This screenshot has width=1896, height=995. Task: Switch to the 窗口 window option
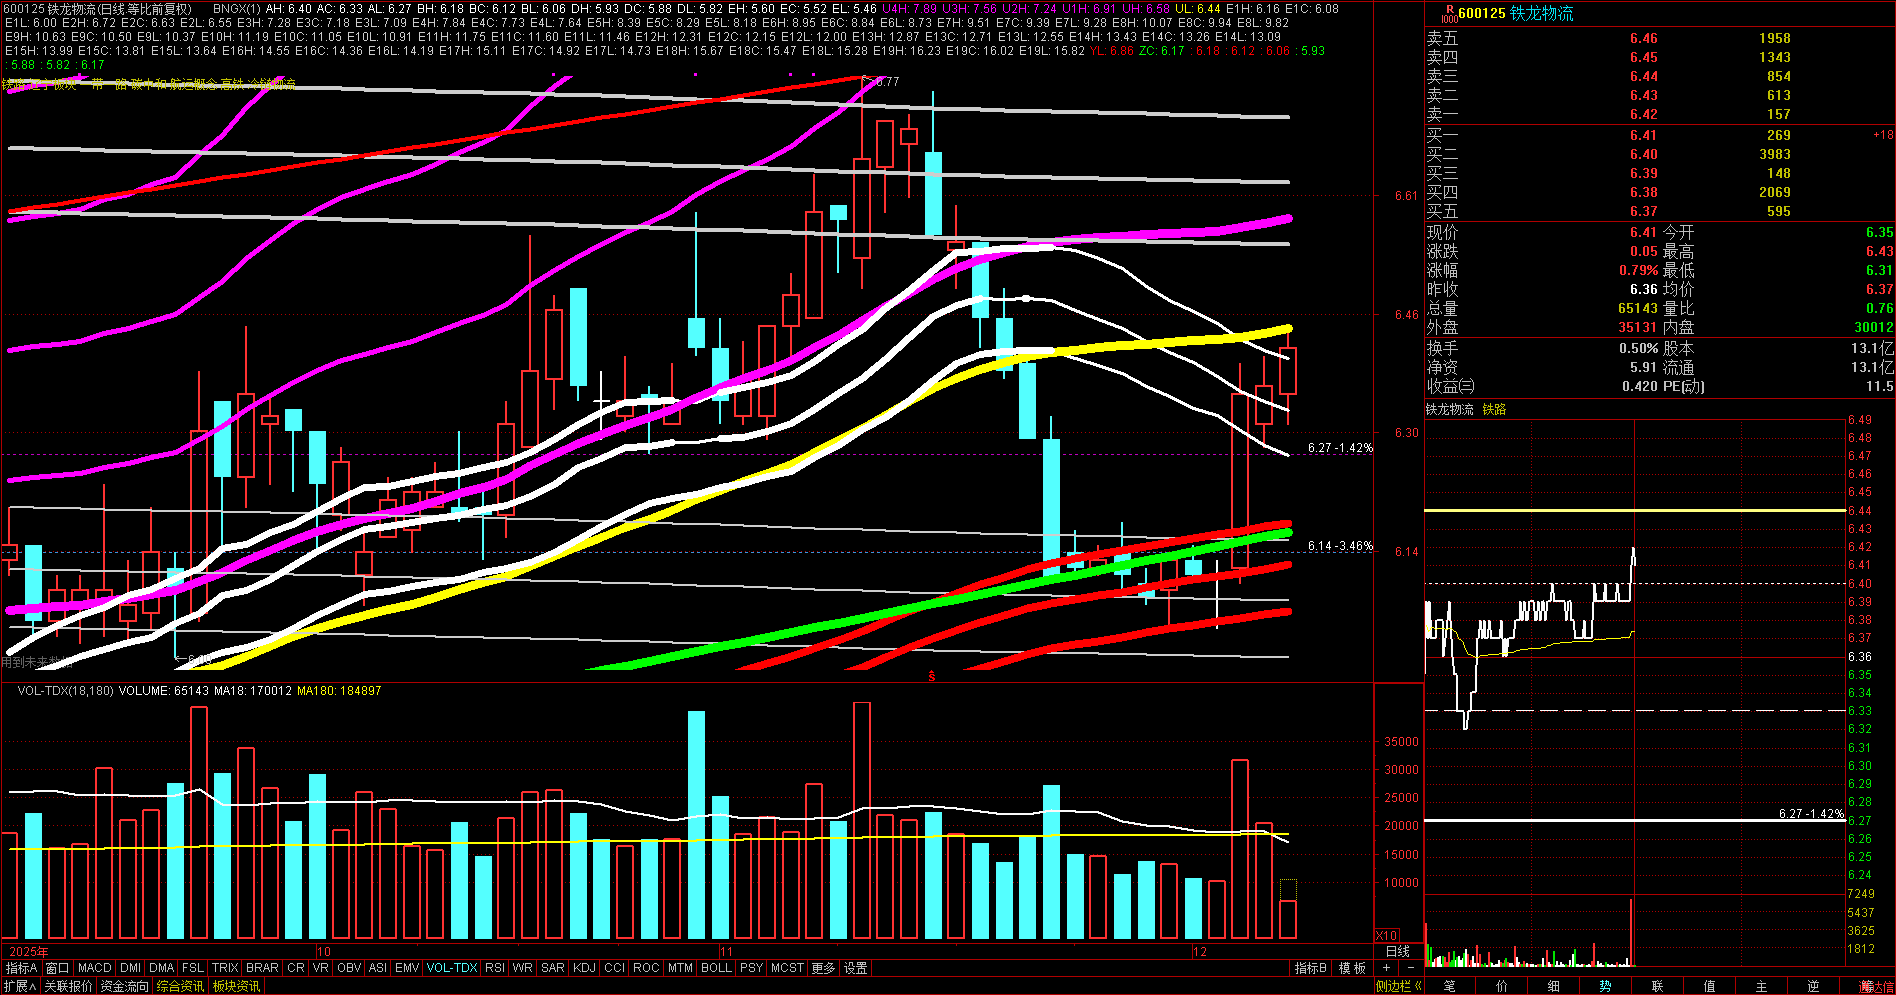[x=58, y=968]
